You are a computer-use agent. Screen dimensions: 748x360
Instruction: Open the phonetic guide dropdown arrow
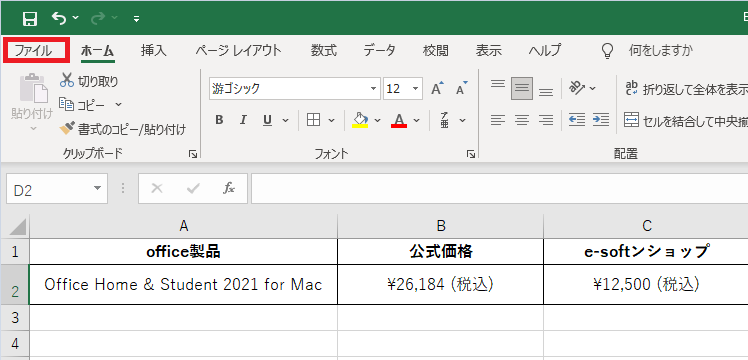(462, 120)
